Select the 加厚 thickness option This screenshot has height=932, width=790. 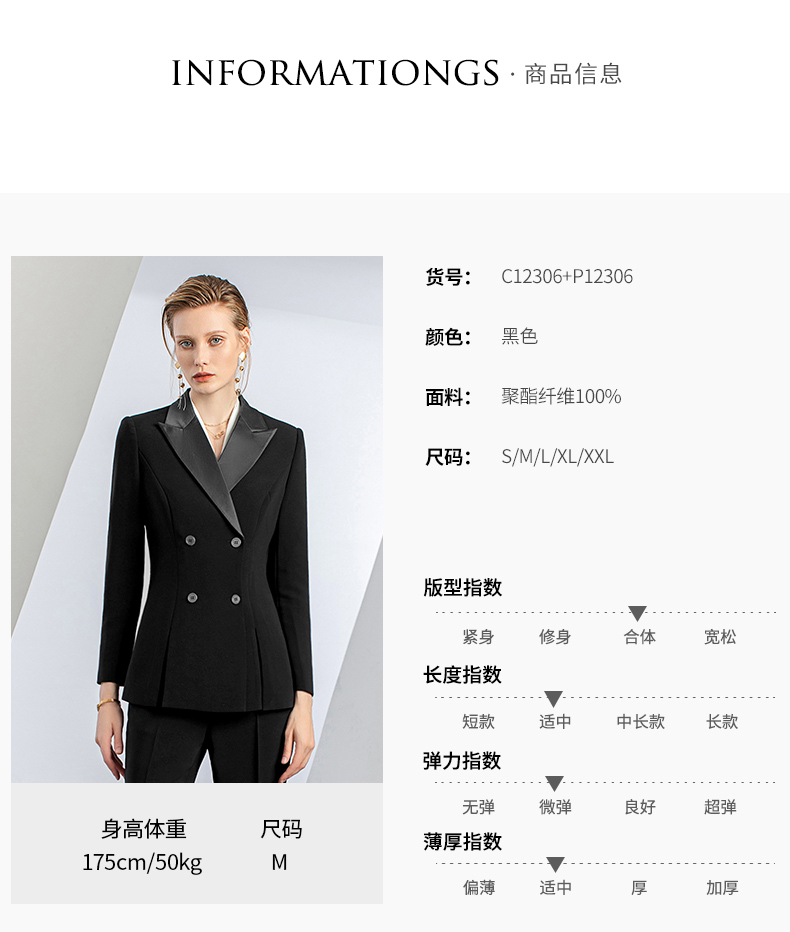[x=722, y=887]
